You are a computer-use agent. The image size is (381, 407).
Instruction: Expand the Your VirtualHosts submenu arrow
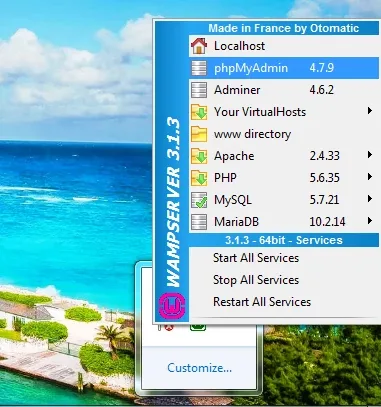(370, 111)
